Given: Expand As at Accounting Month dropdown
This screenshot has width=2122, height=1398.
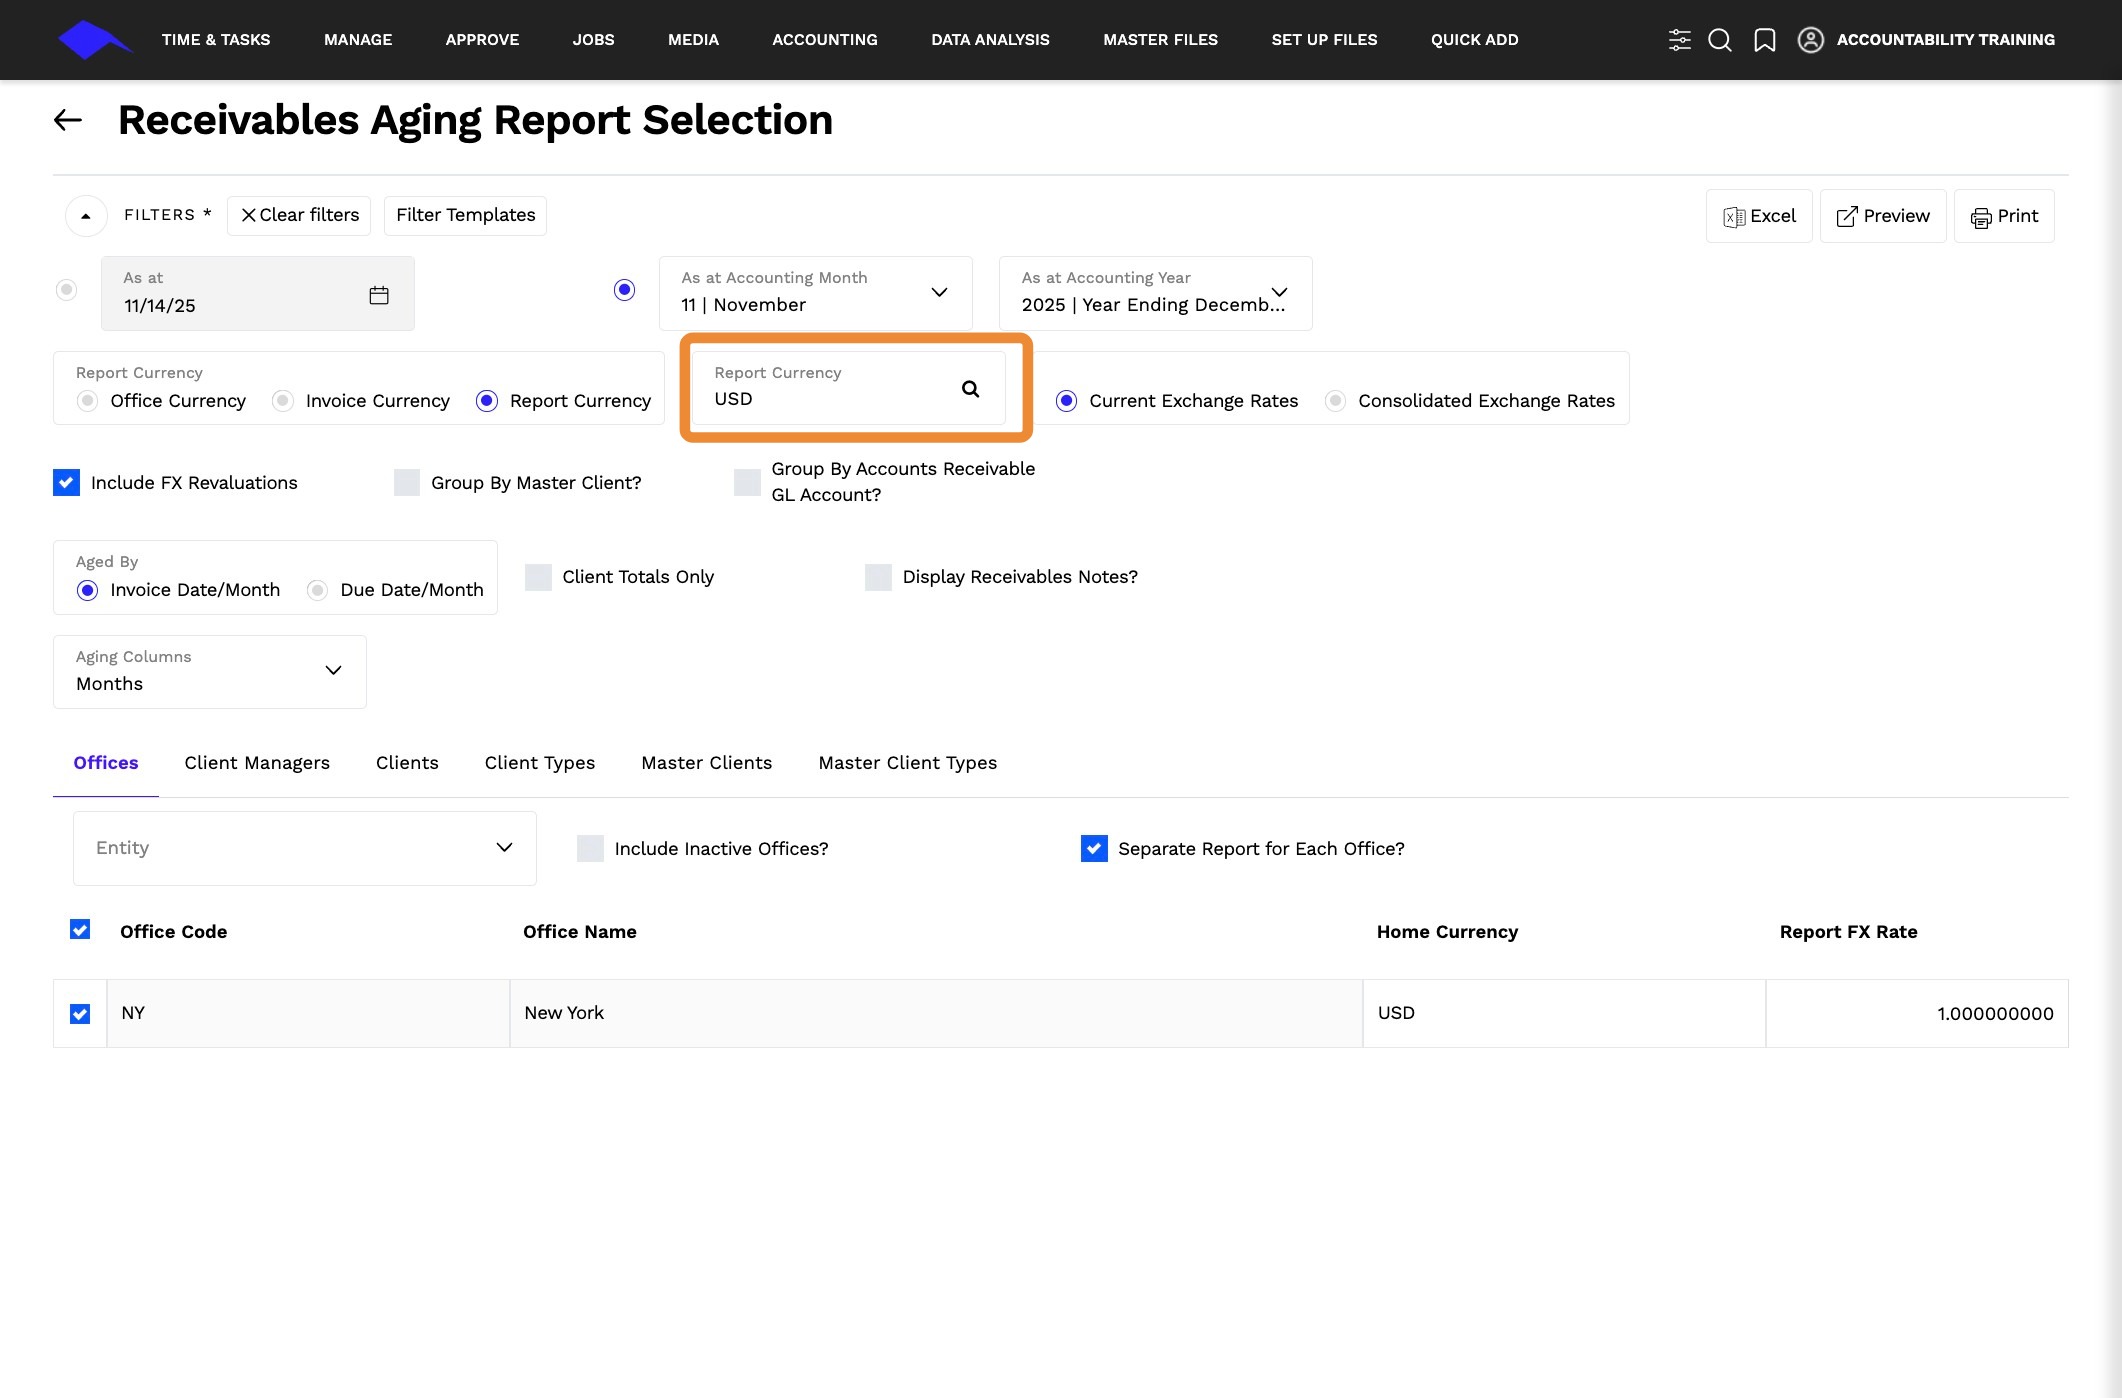Looking at the screenshot, I should coord(938,292).
